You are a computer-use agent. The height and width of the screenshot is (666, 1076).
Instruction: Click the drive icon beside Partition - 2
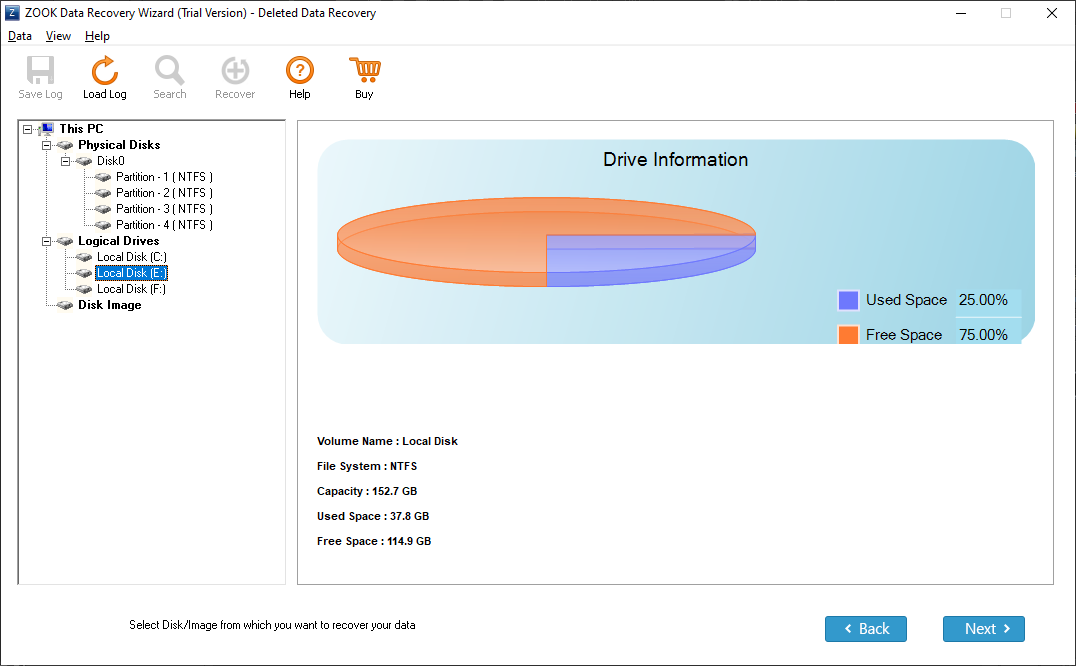coord(103,193)
